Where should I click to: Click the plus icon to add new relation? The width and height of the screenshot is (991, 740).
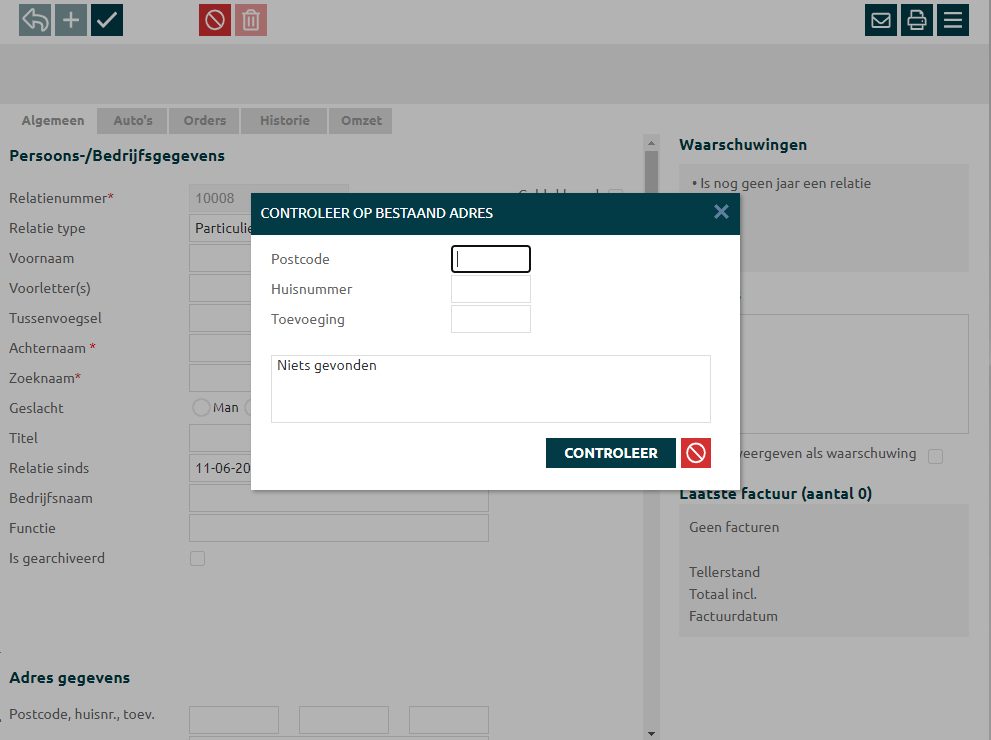(71, 20)
